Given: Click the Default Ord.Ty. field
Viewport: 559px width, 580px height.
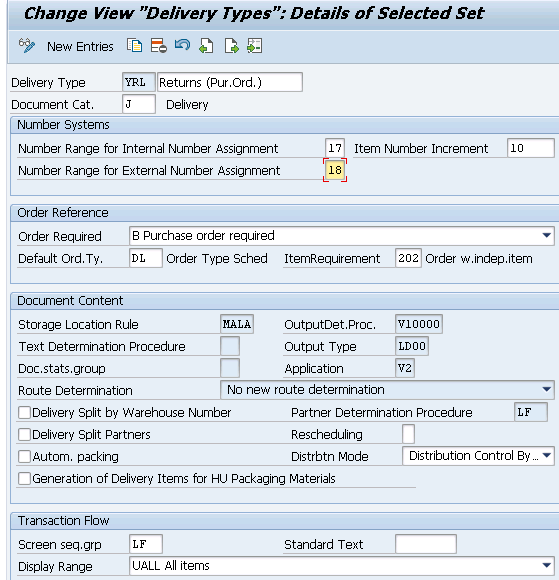Looking at the screenshot, I should [146, 258].
